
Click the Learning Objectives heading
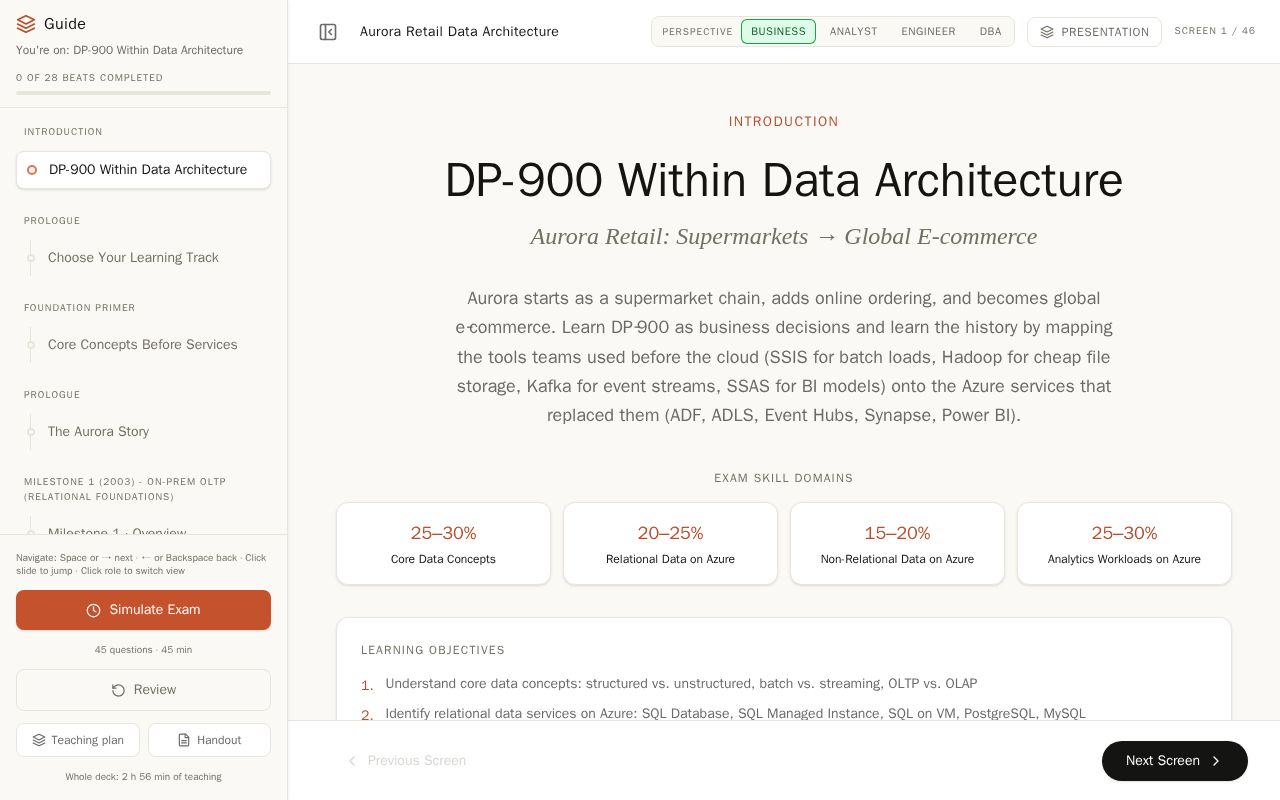[433, 650]
